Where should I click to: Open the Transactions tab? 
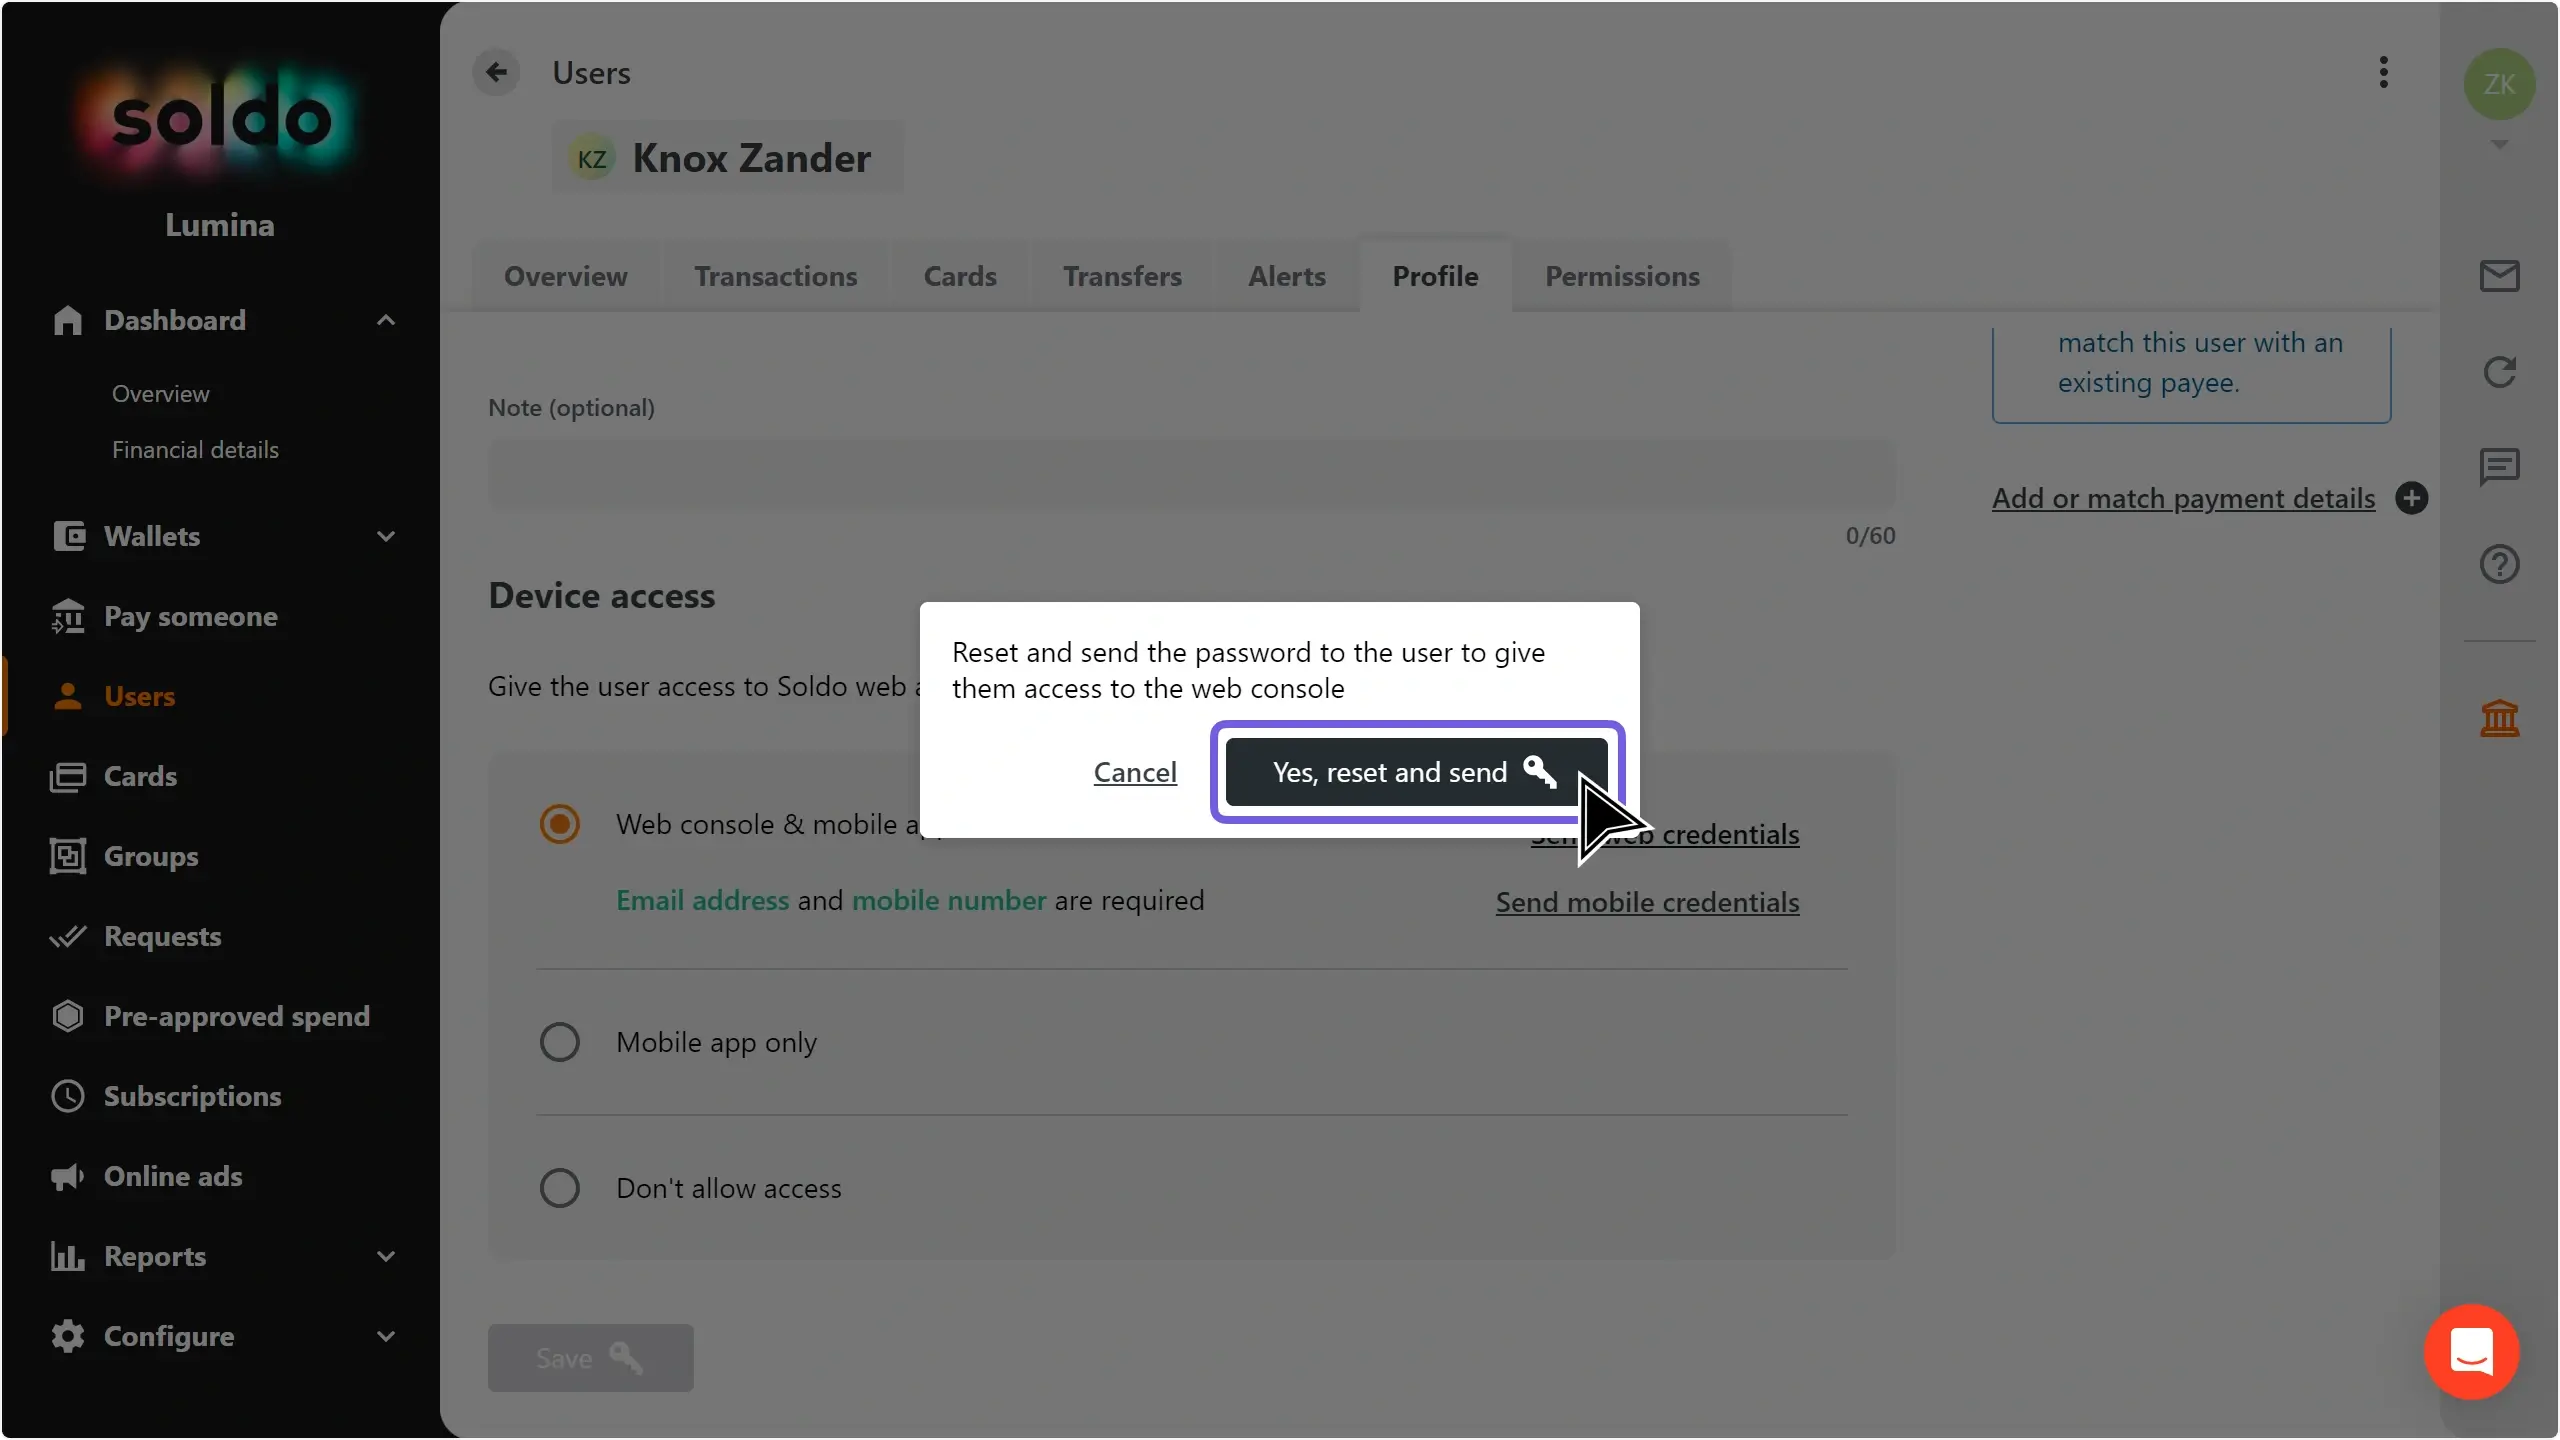click(x=776, y=276)
